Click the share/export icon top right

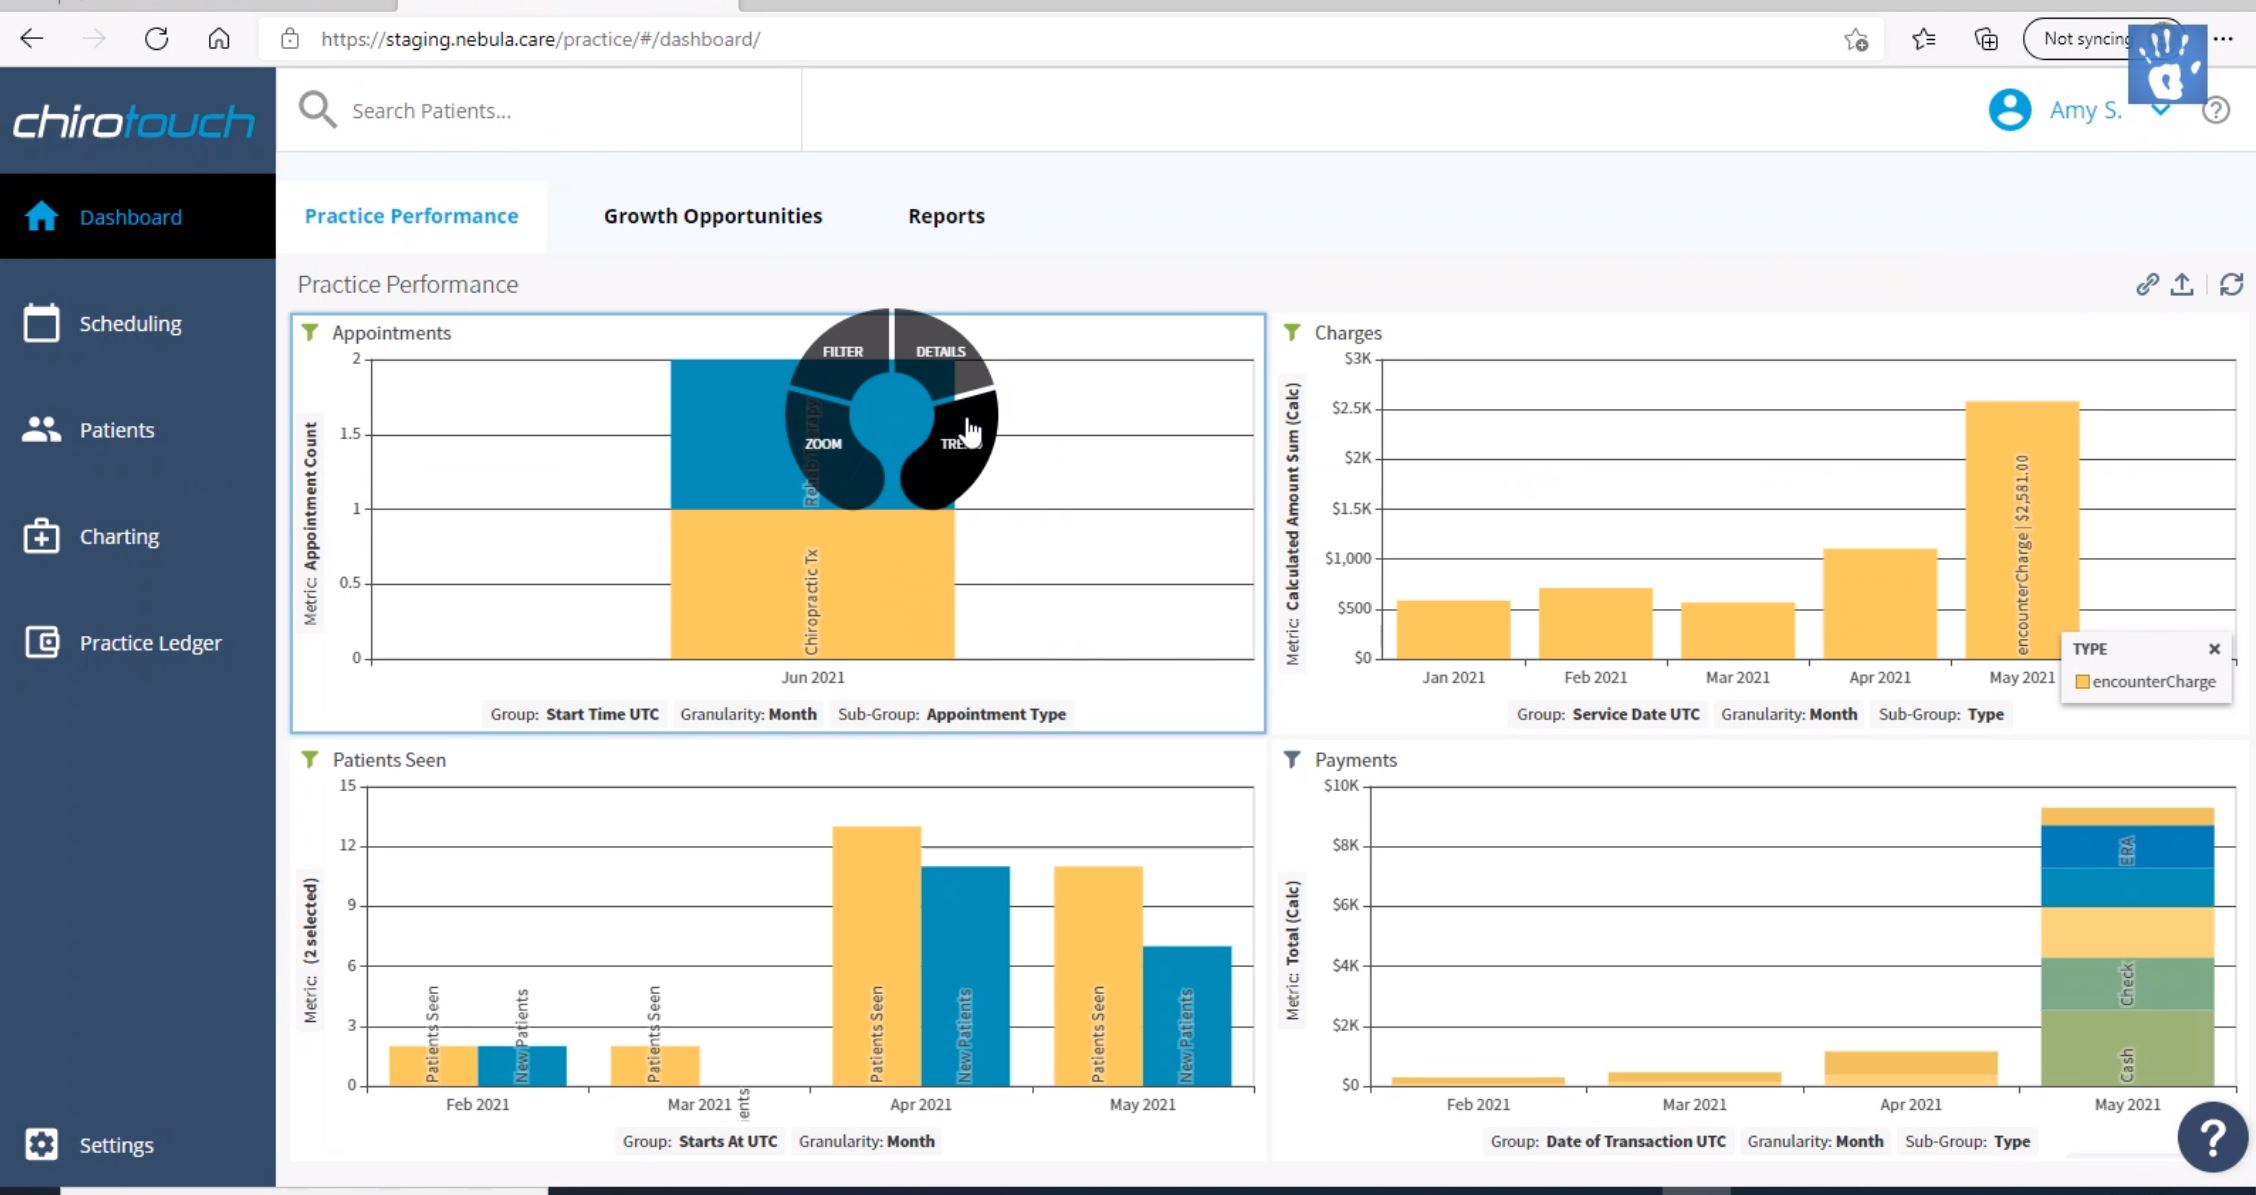pos(2181,285)
